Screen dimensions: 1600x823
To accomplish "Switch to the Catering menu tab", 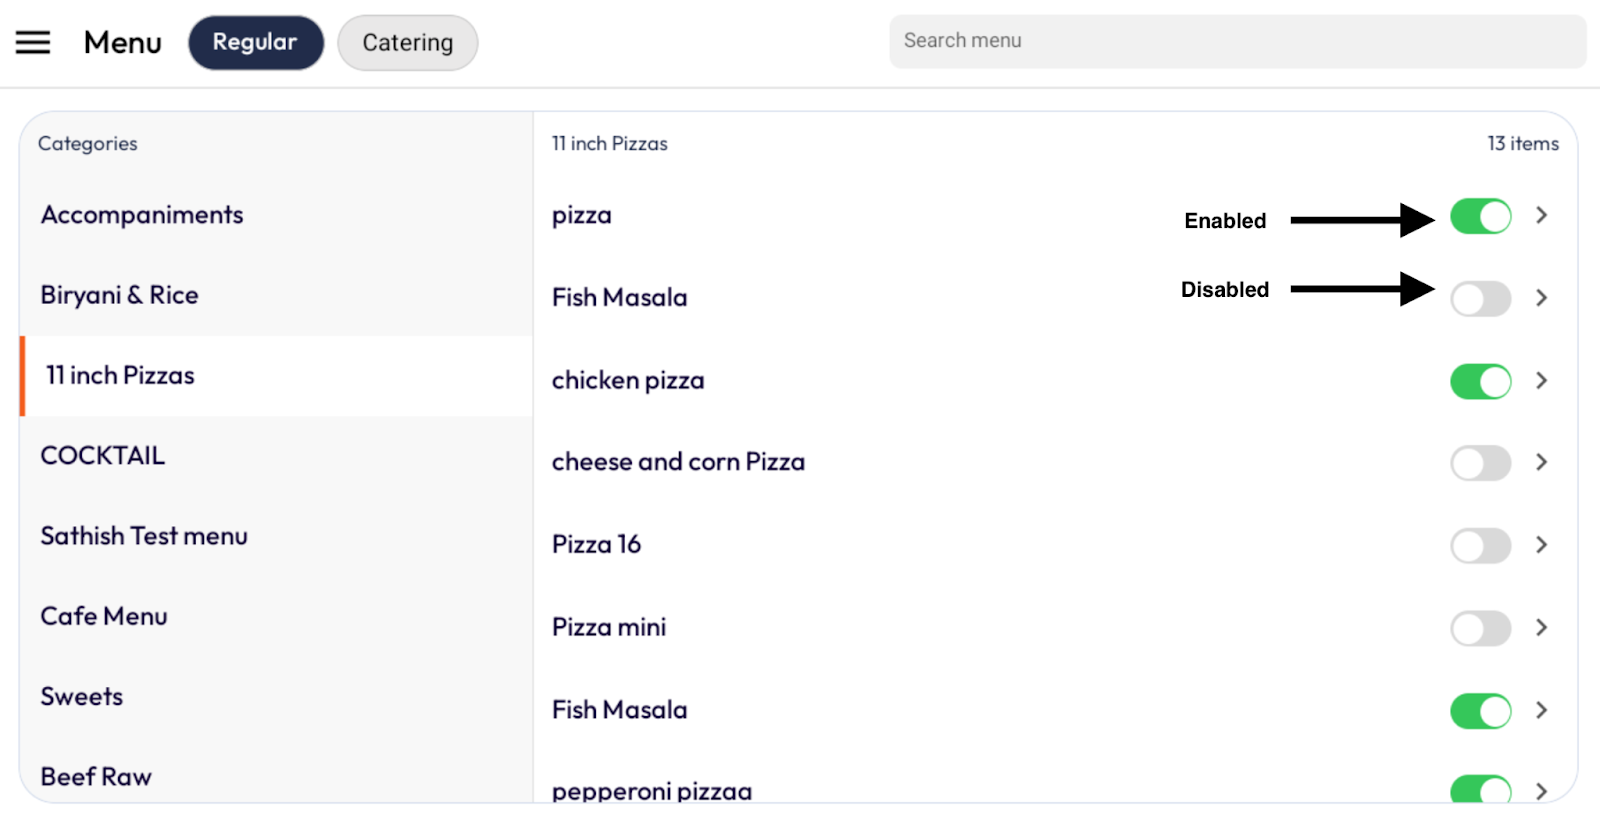I will [407, 43].
